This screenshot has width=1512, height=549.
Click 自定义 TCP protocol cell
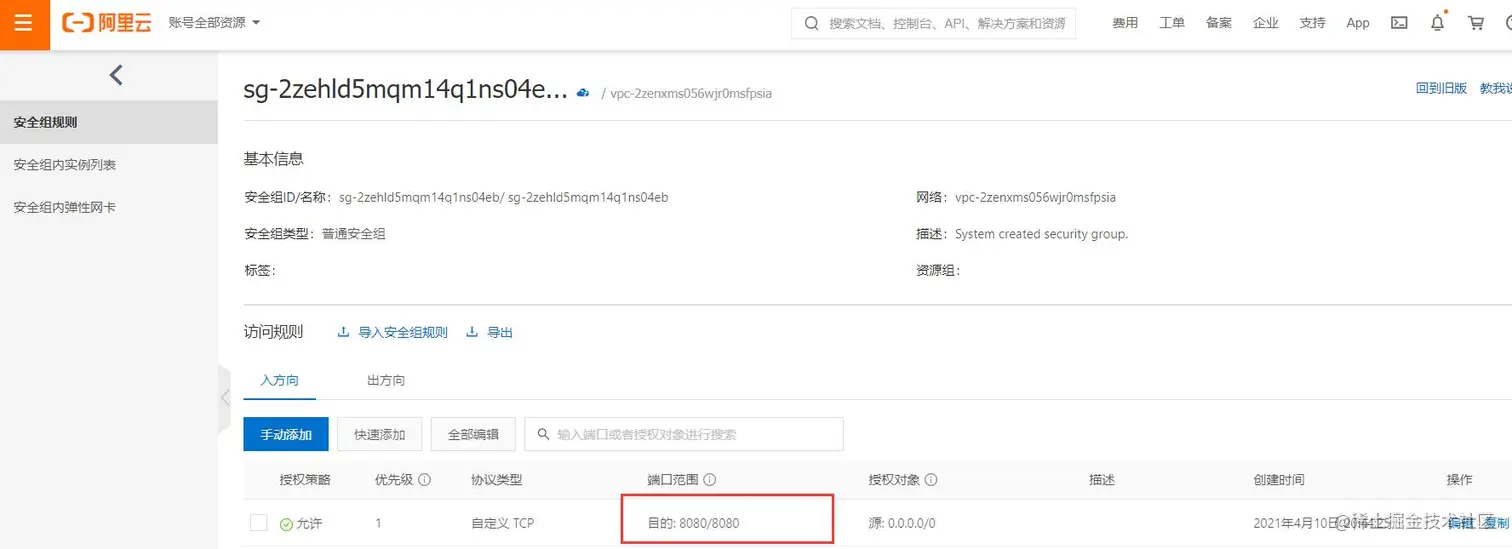tap(502, 523)
